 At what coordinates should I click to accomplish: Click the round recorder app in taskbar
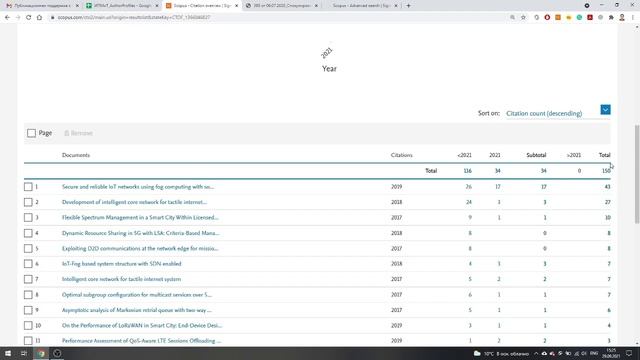[57, 353]
